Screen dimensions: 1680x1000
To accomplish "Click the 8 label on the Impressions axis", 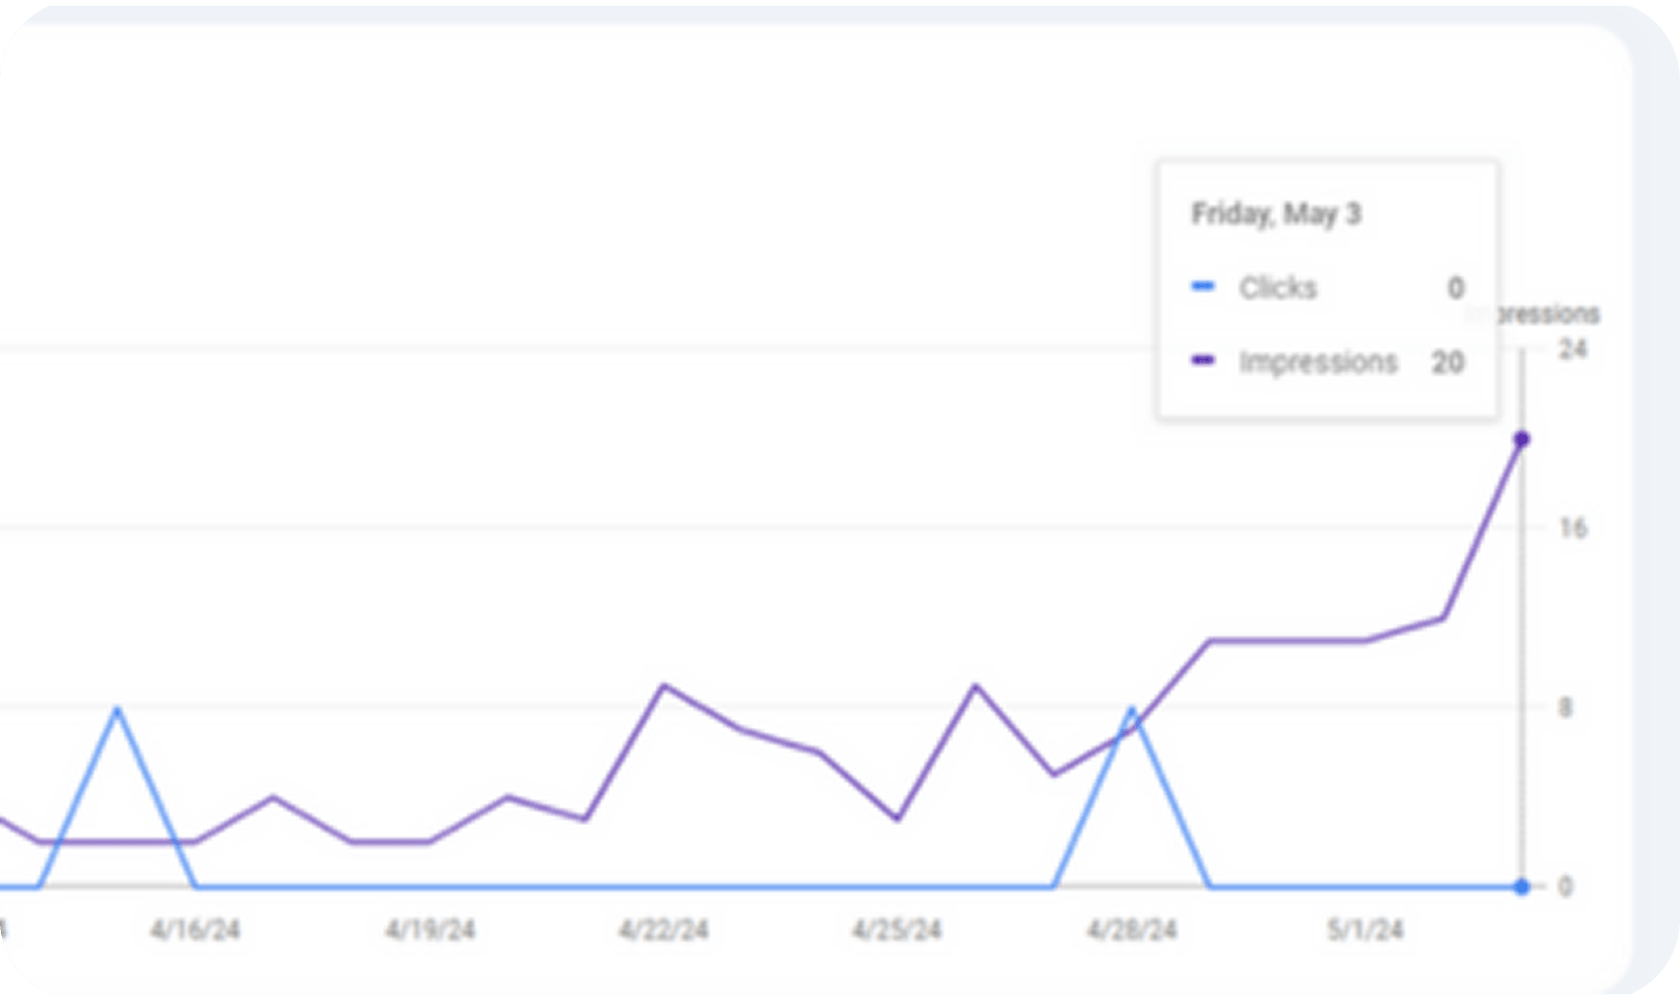I will 1566,708.
